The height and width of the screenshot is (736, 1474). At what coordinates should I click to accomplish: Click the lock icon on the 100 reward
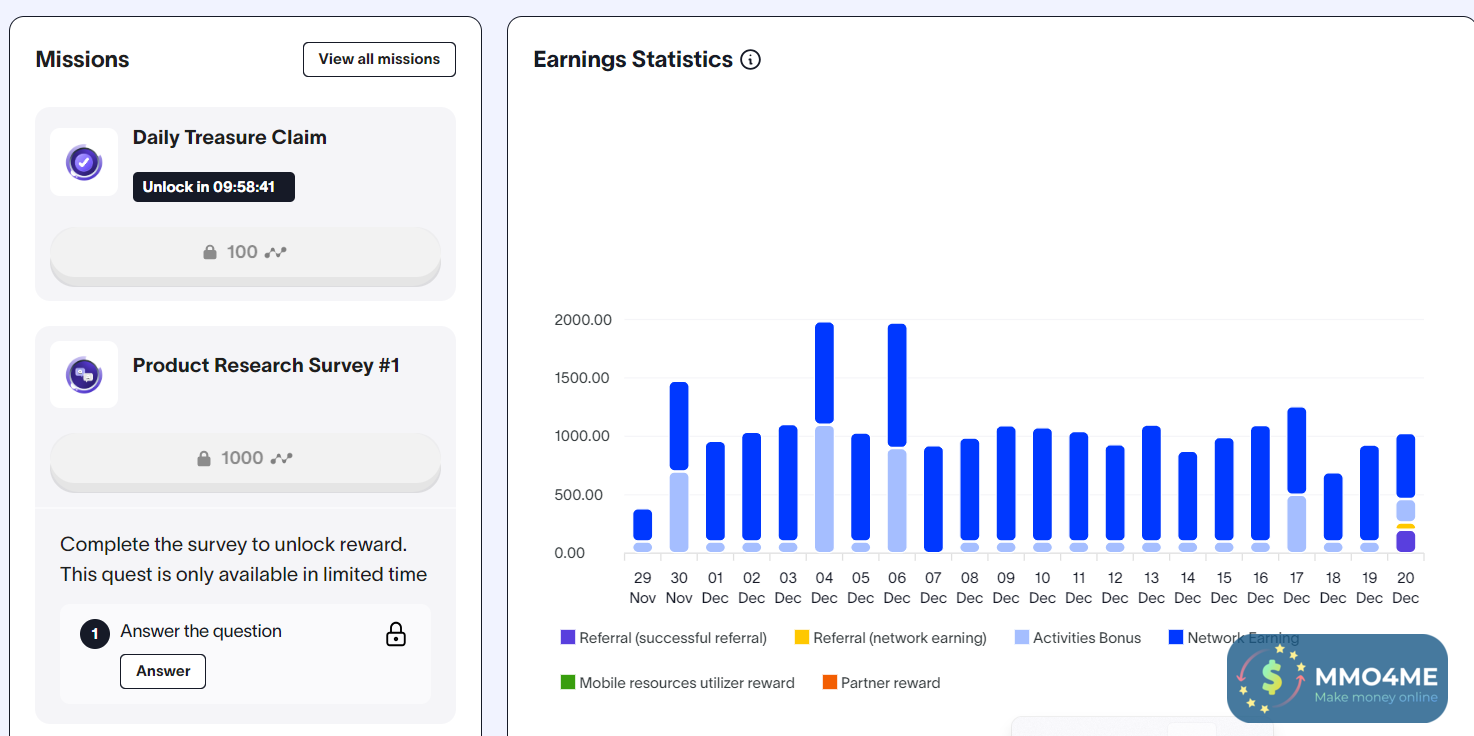pos(210,253)
